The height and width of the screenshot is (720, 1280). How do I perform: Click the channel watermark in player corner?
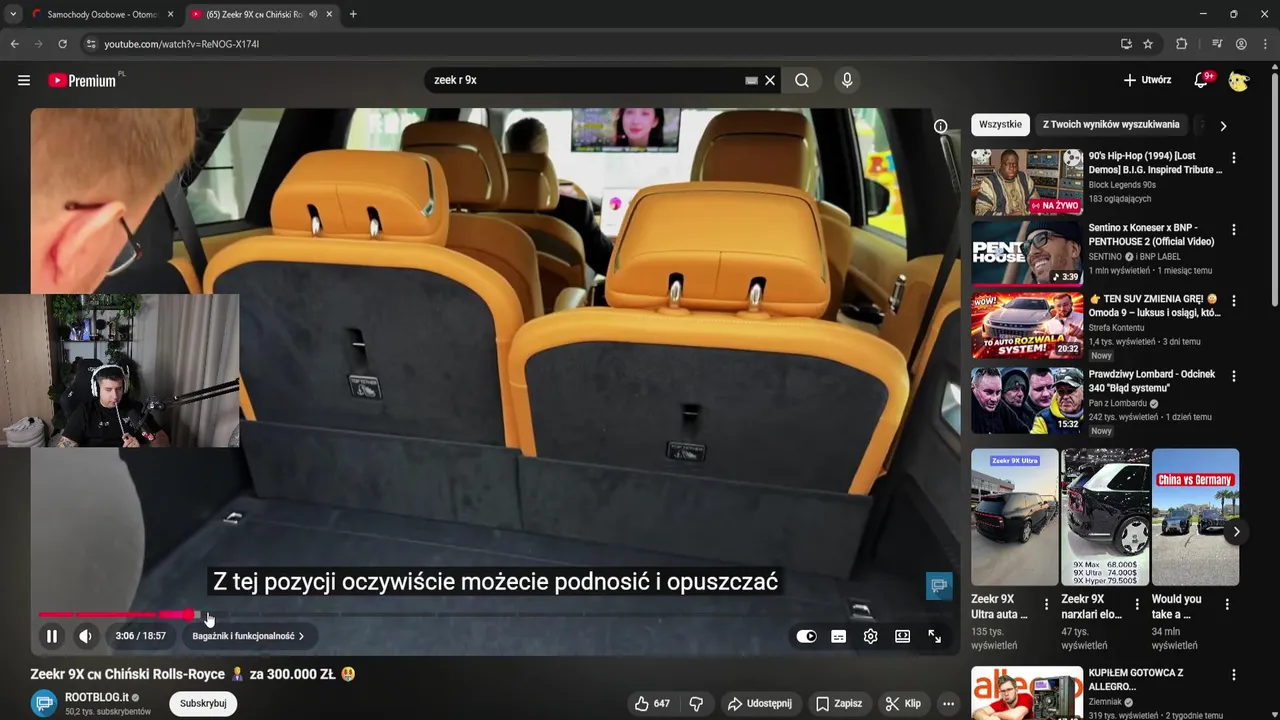939,586
